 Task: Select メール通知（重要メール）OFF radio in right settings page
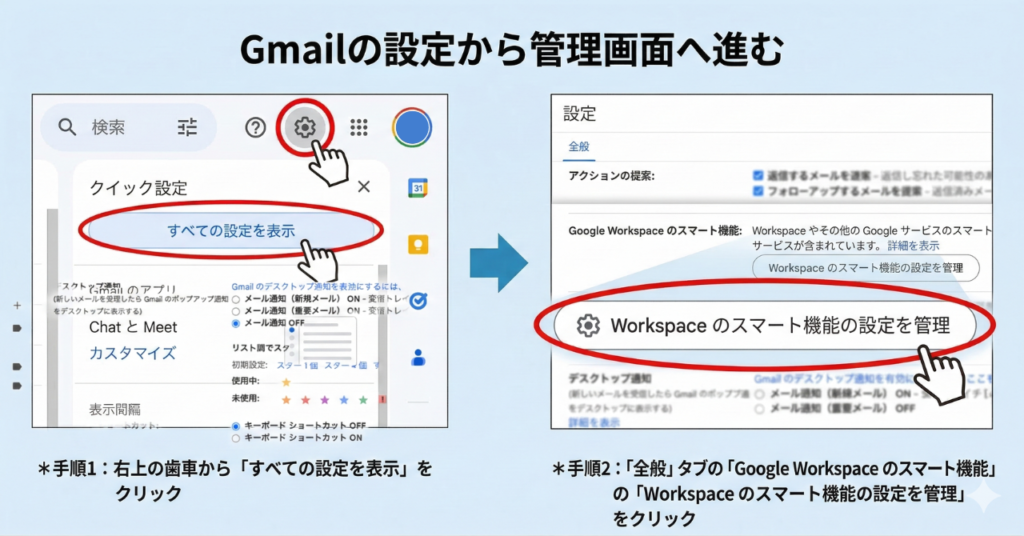click(x=760, y=409)
